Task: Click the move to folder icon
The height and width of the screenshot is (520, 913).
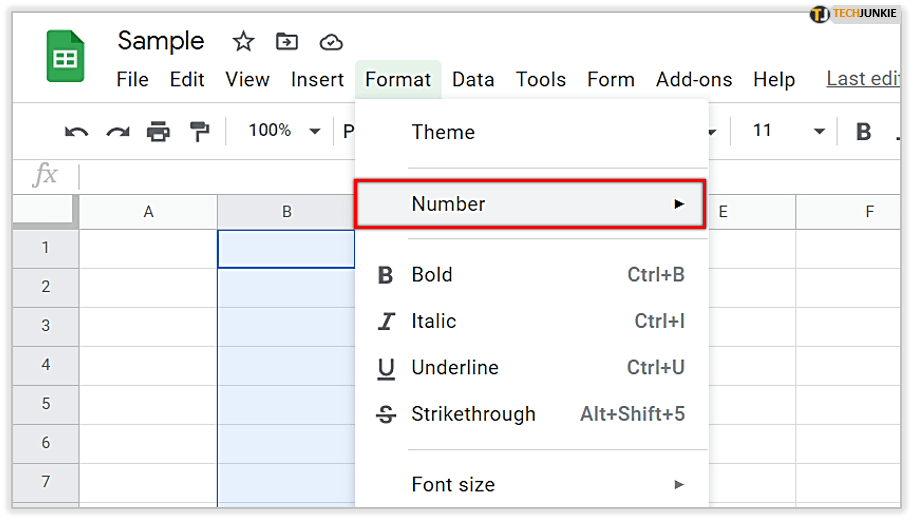Action: tap(287, 42)
